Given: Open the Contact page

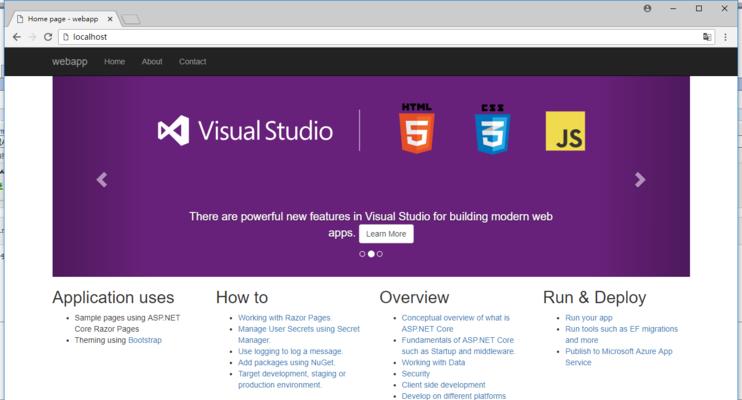Looking at the screenshot, I should click(193, 62).
